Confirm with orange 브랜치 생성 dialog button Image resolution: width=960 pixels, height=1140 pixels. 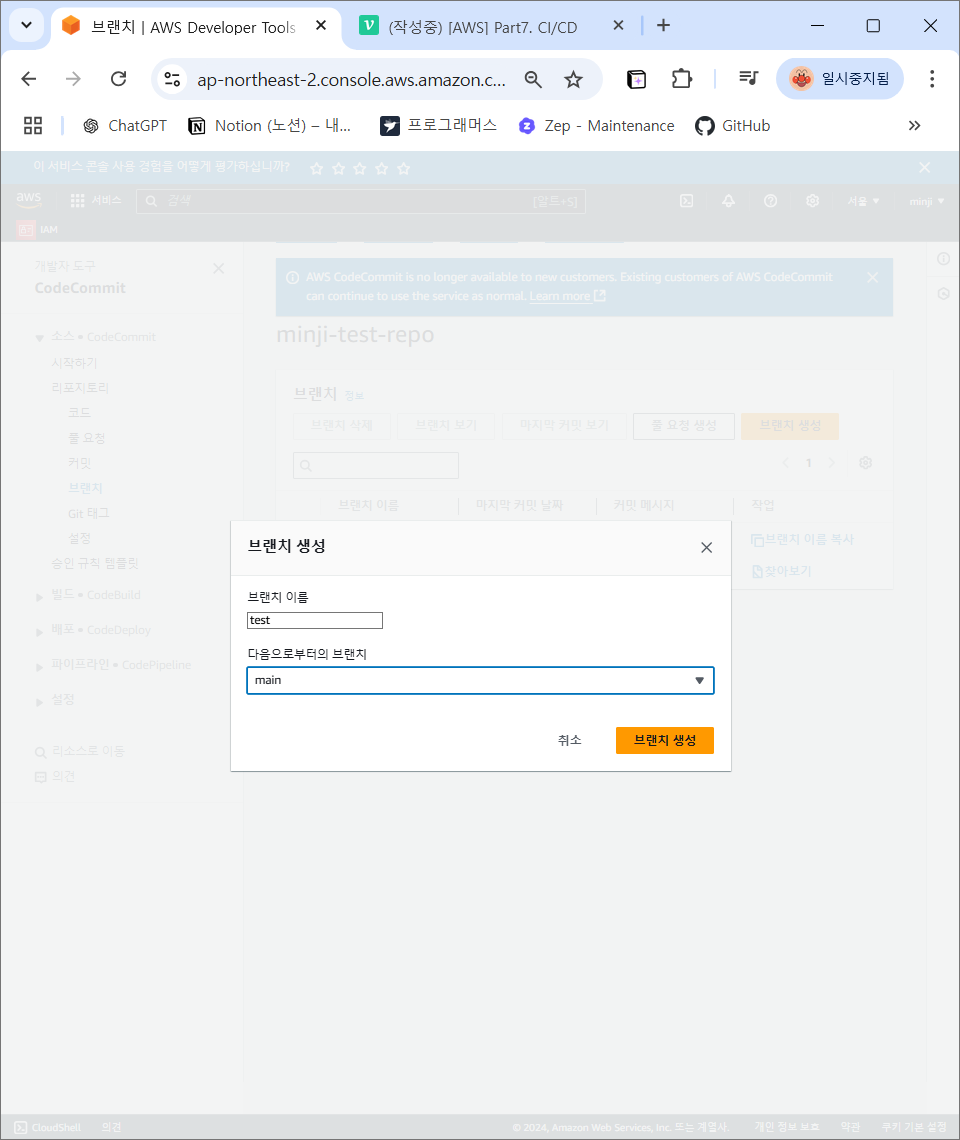pos(665,740)
